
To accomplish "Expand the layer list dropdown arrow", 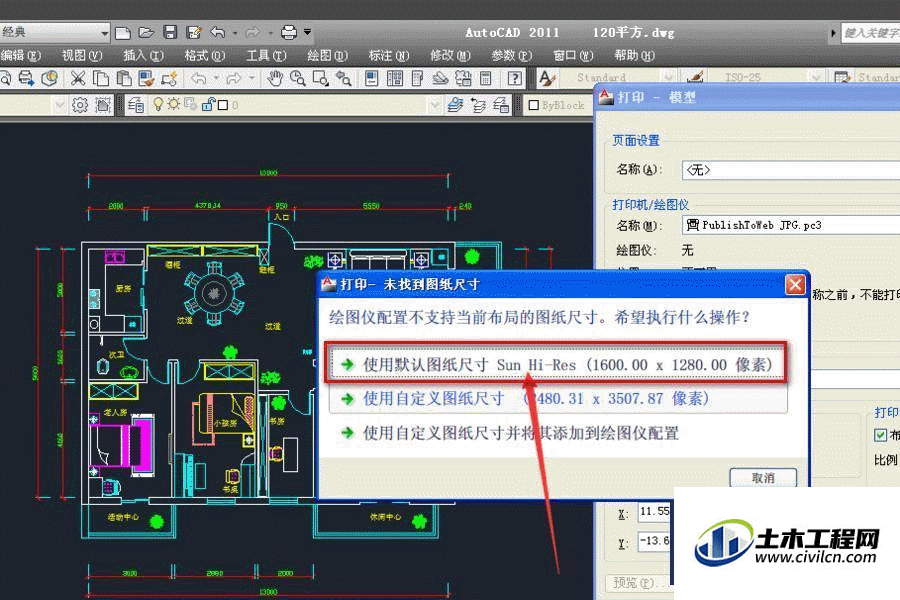I will (x=435, y=105).
